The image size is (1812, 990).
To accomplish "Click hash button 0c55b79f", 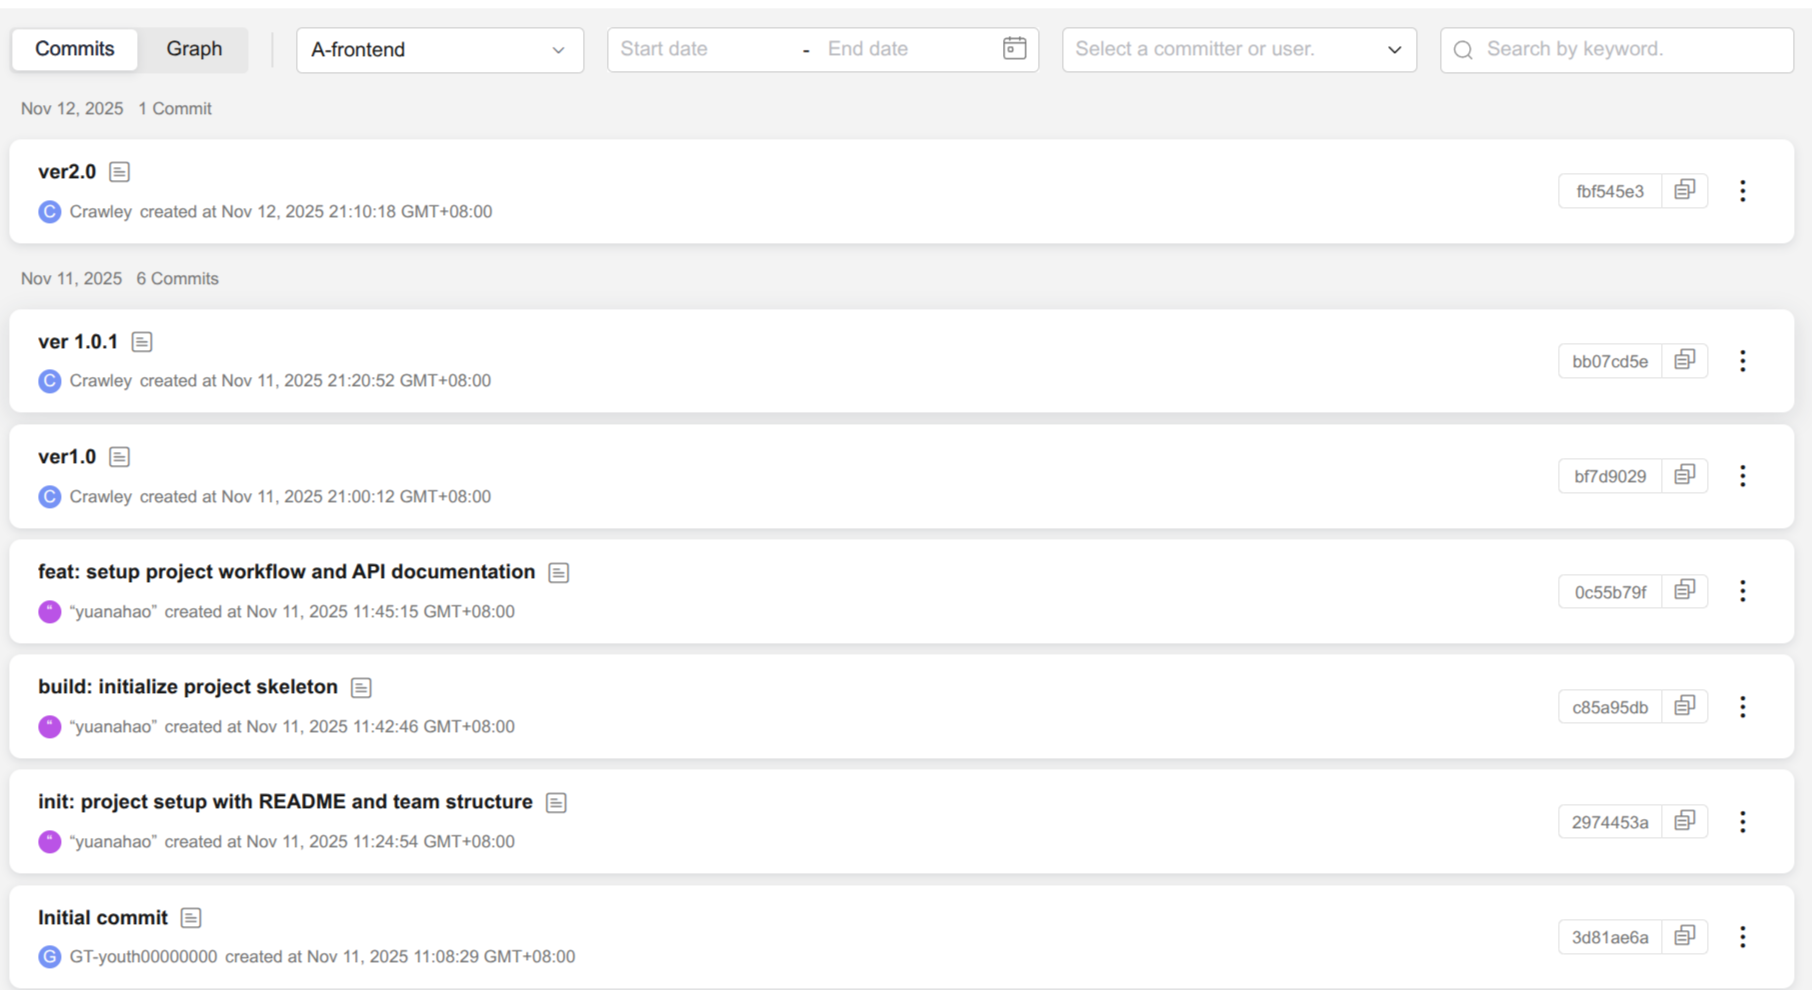I will (x=1610, y=592).
